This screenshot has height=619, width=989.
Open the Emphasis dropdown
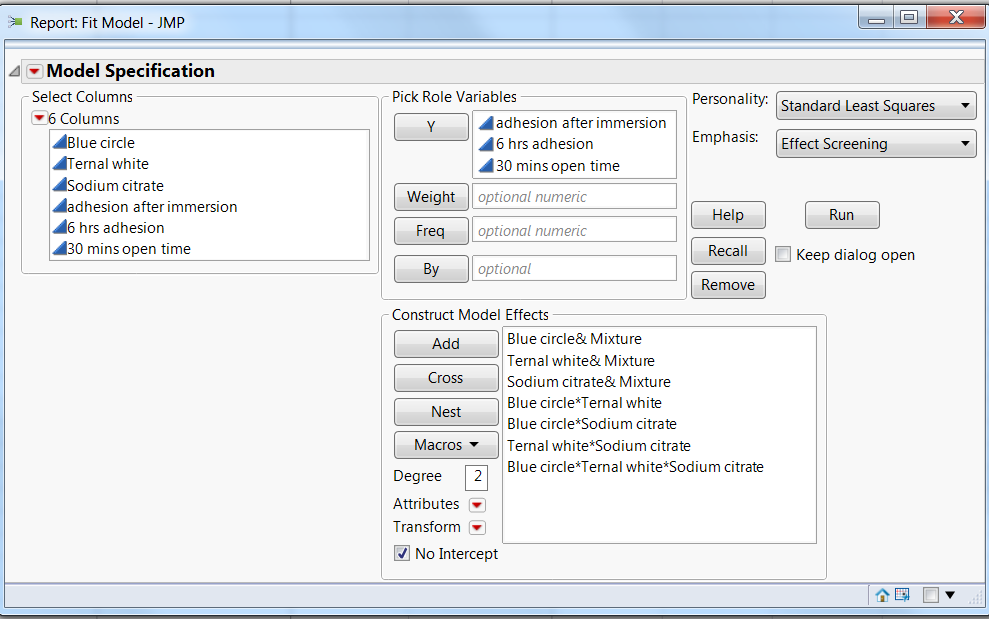(x=876, y=144)
